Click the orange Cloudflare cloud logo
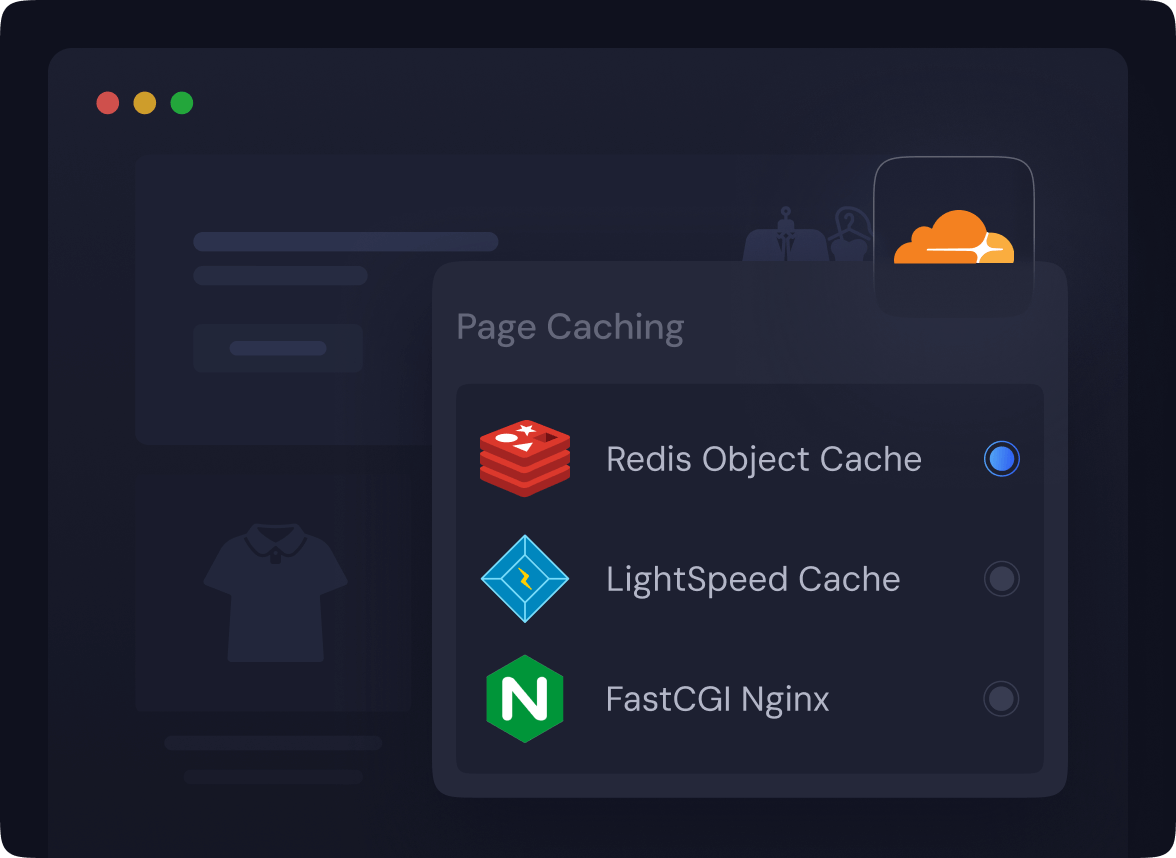The image size is (1176, 858). tap(953, 238)
